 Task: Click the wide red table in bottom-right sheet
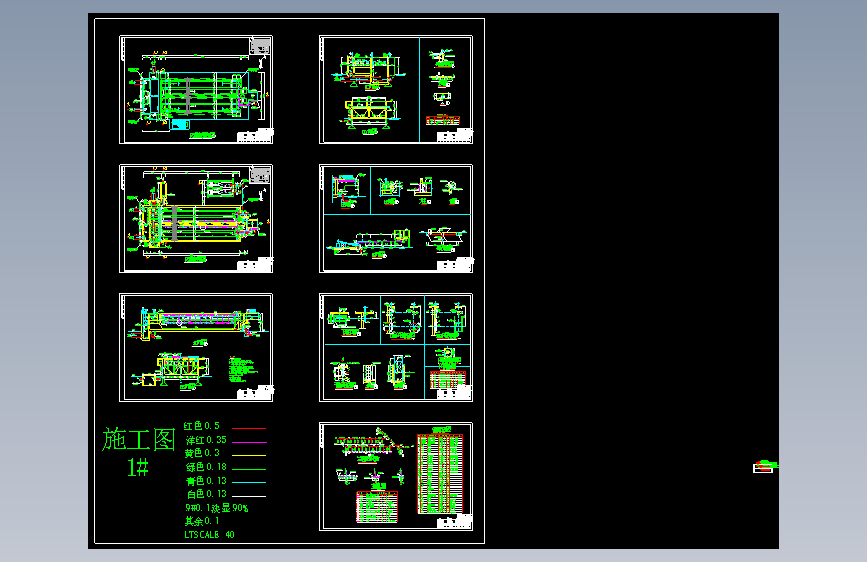tap(377, 507)
